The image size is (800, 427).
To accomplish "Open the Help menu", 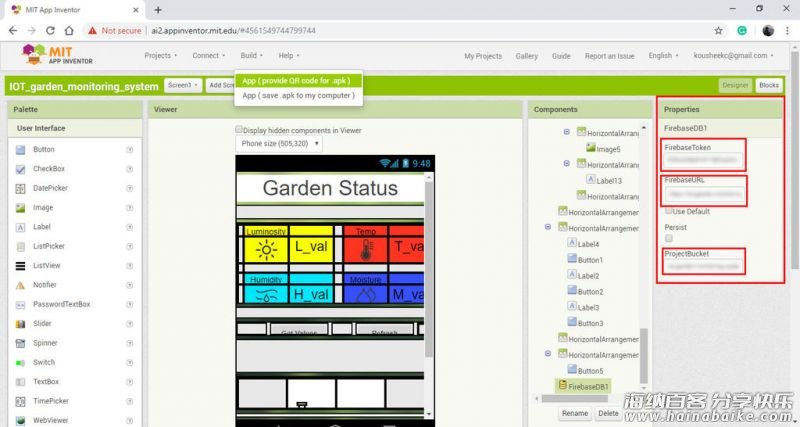I will 289,56.
